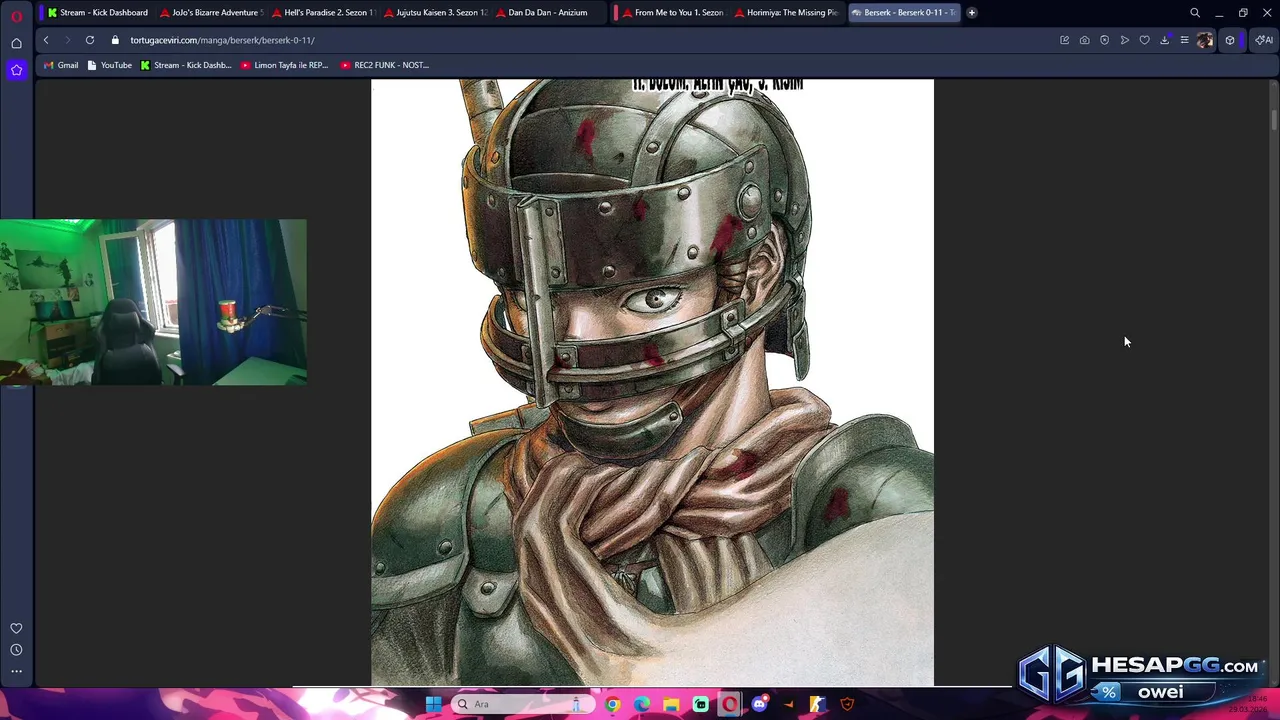The width and height of the screenshot is (1280, 720).
Task: View site info via the padlock icon
Action: 115,40
